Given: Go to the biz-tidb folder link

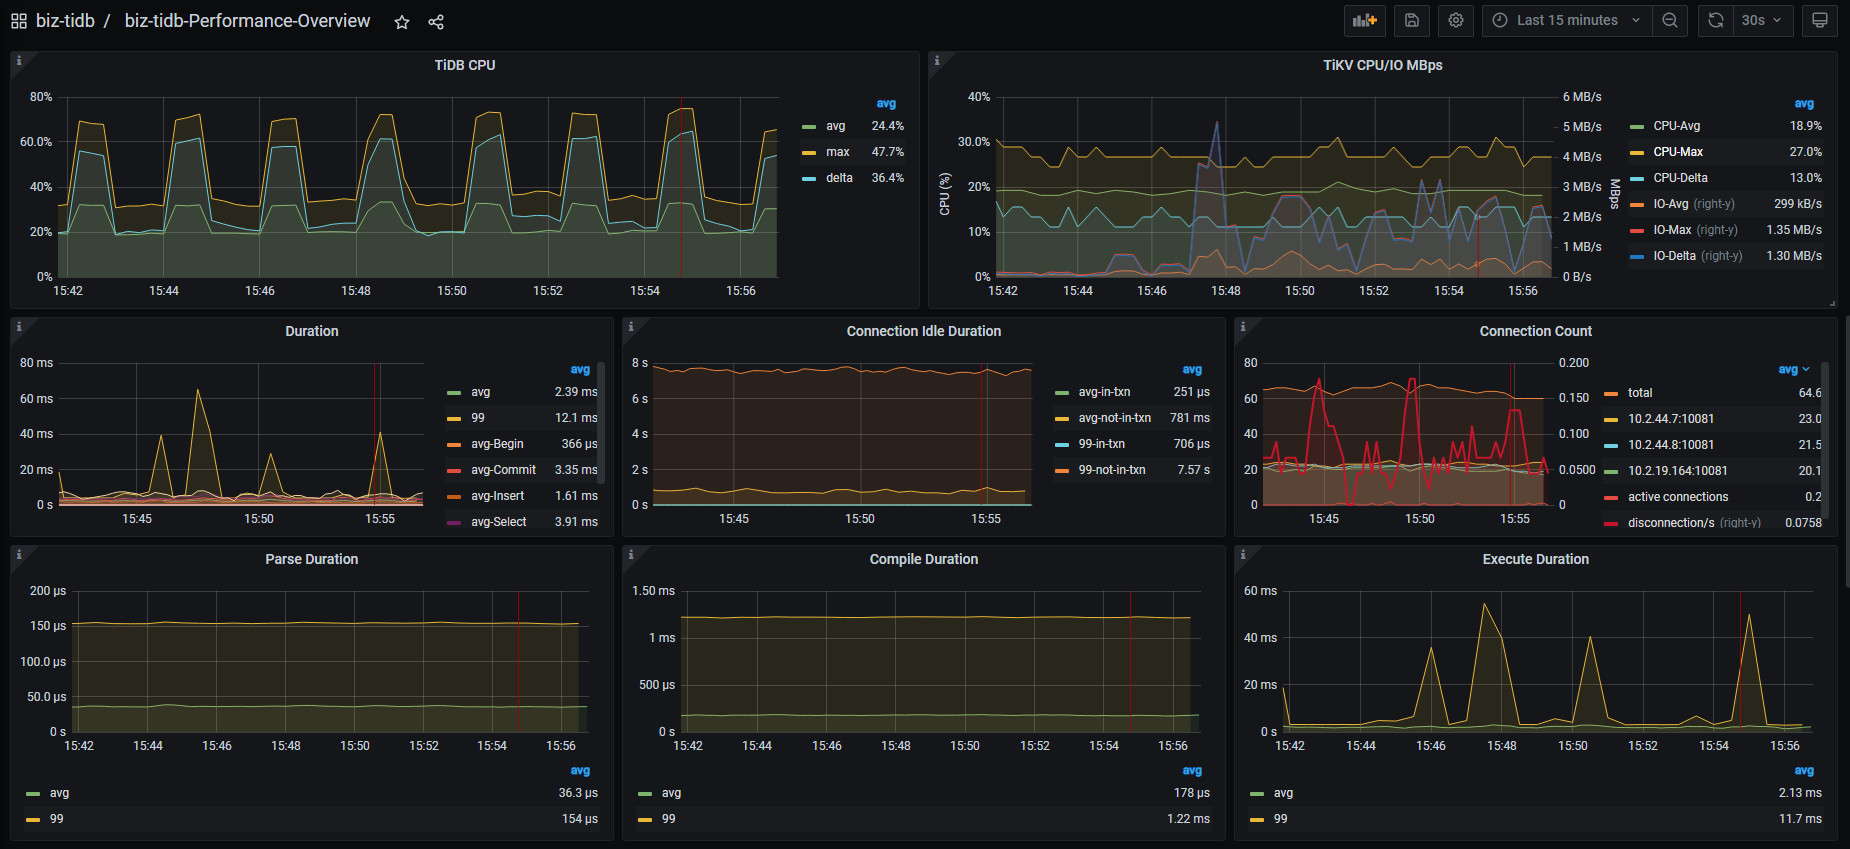Looking at the screenshot, I should coord(65,21).
